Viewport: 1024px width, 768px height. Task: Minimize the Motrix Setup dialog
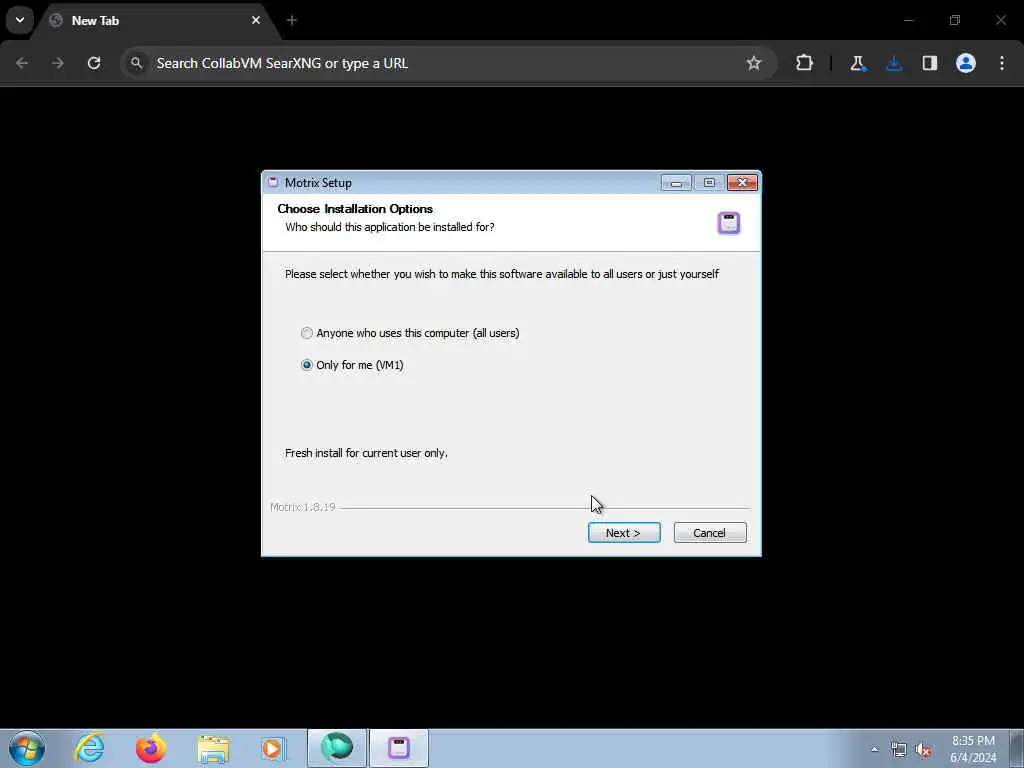[x=676, y=183]
